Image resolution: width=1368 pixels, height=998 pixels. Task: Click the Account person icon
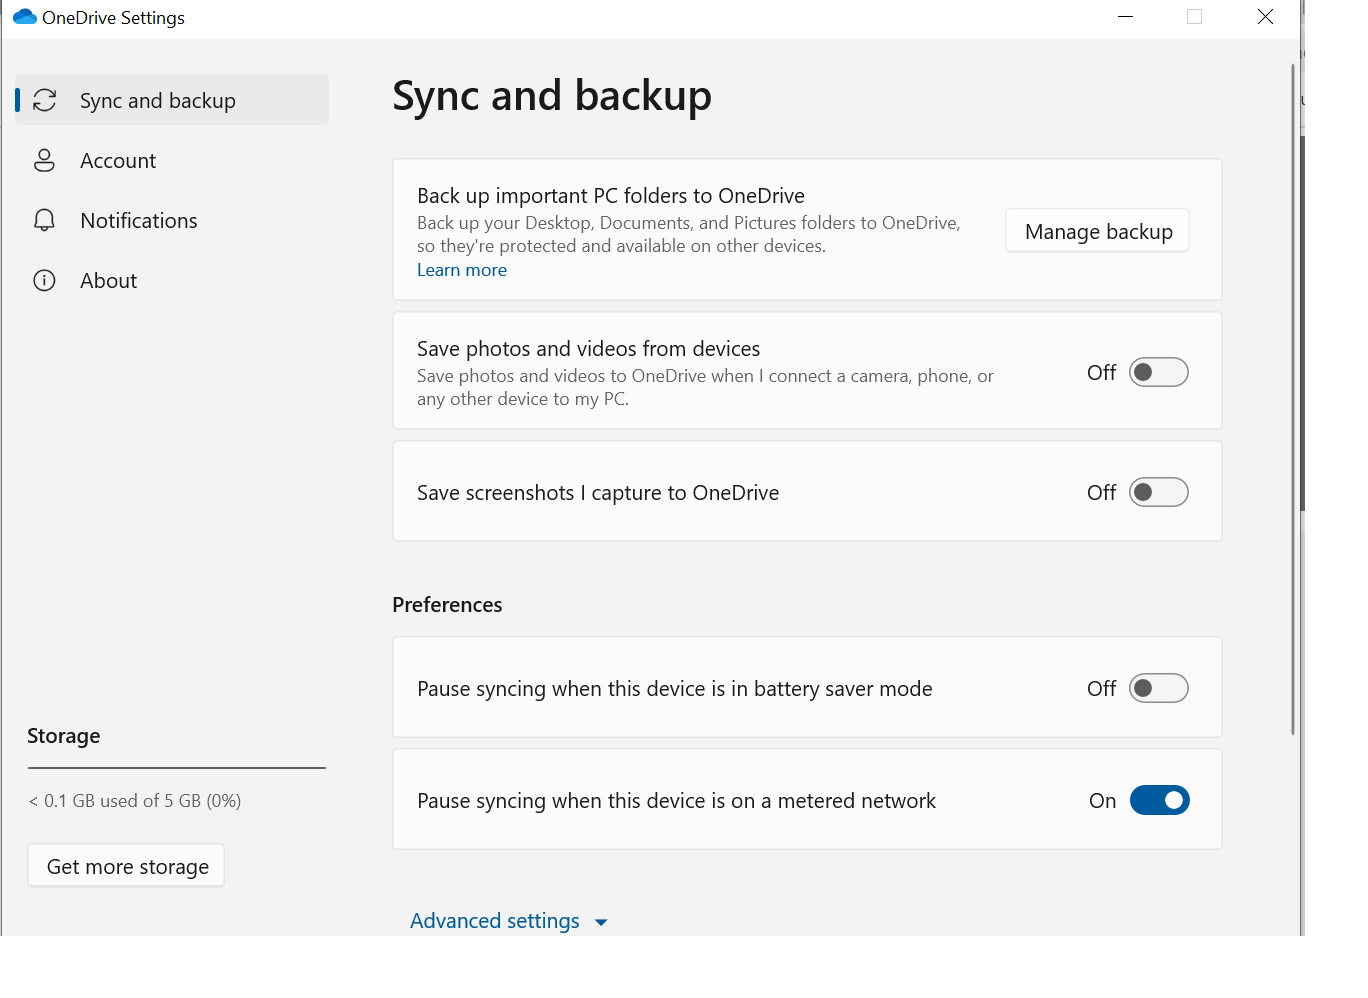(45, 160)
